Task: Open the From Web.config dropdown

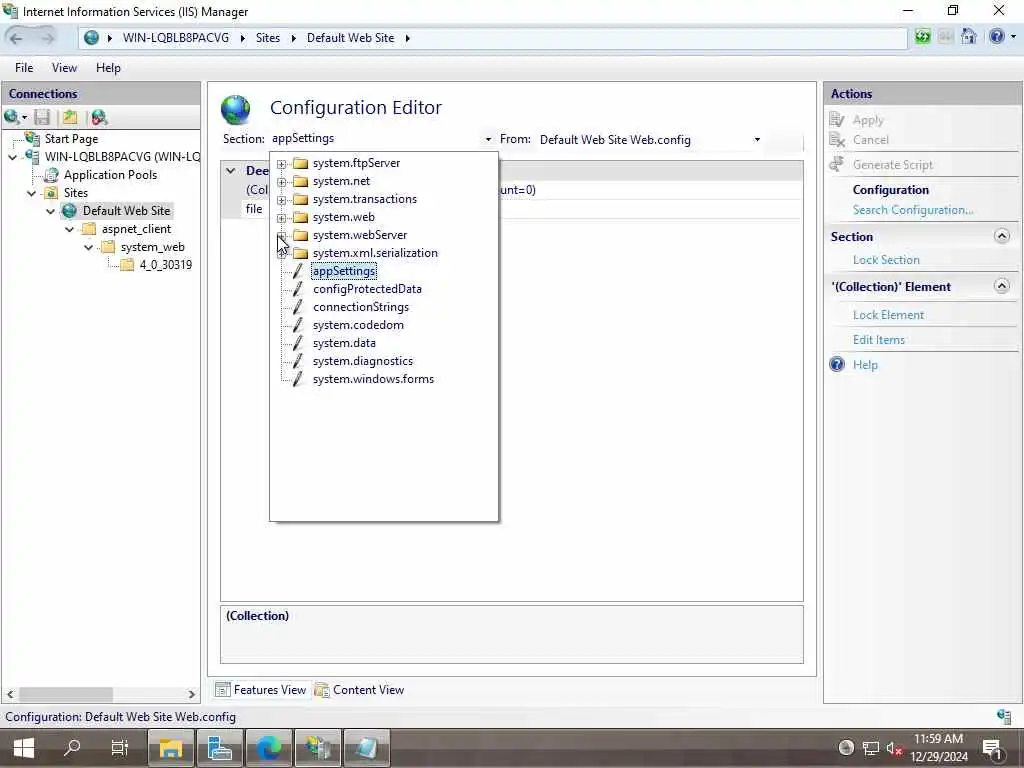Action: point(757,140)
